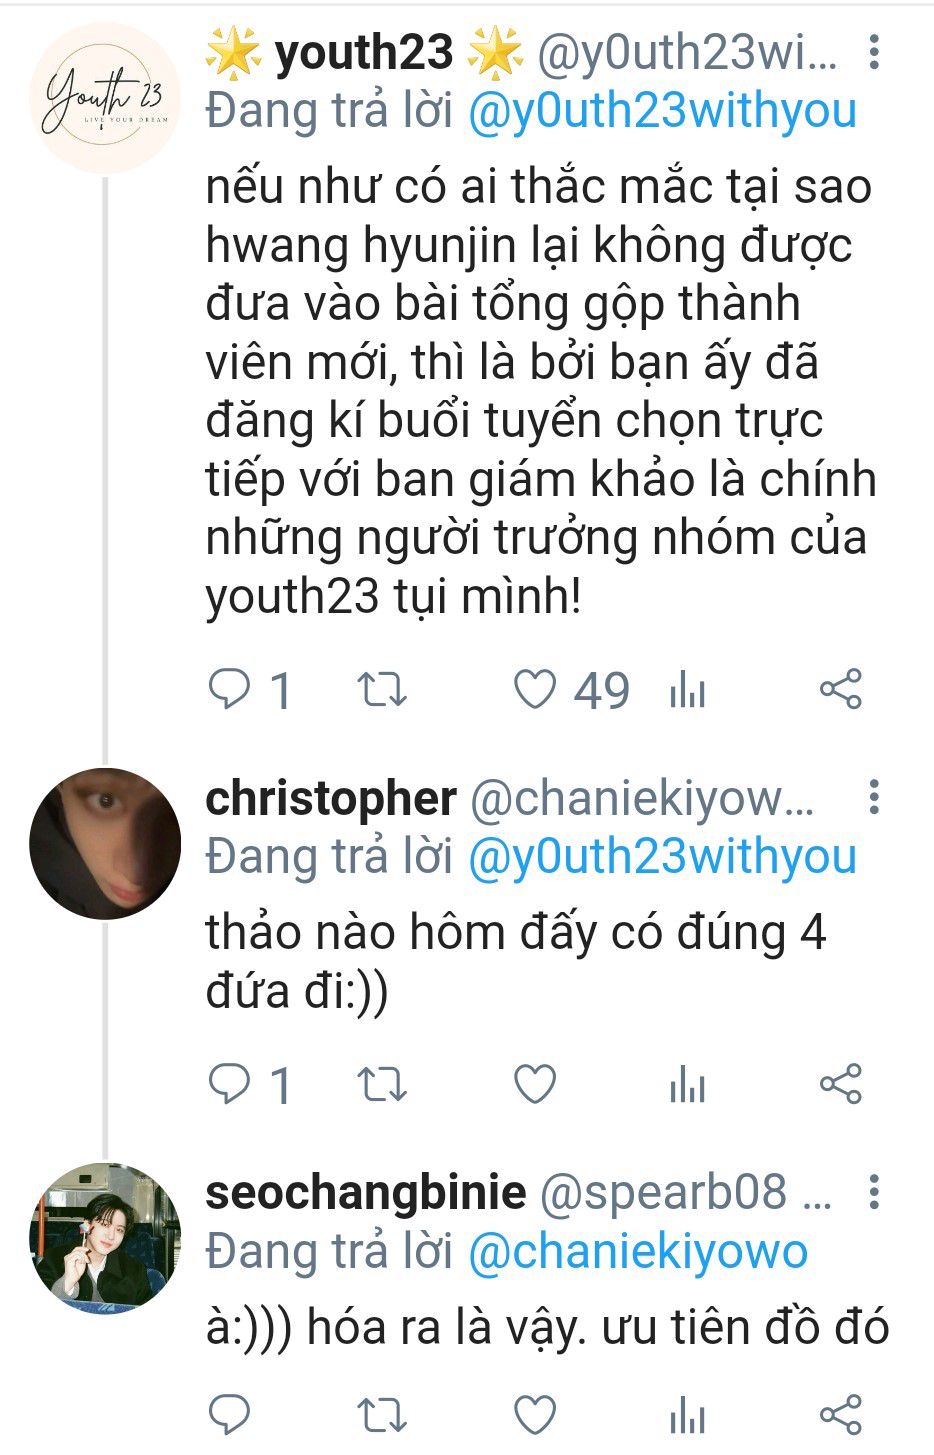The width and height of the screenshot is (934, 1455).
Task: Share christopher's reply
Action: point(840,1083)
